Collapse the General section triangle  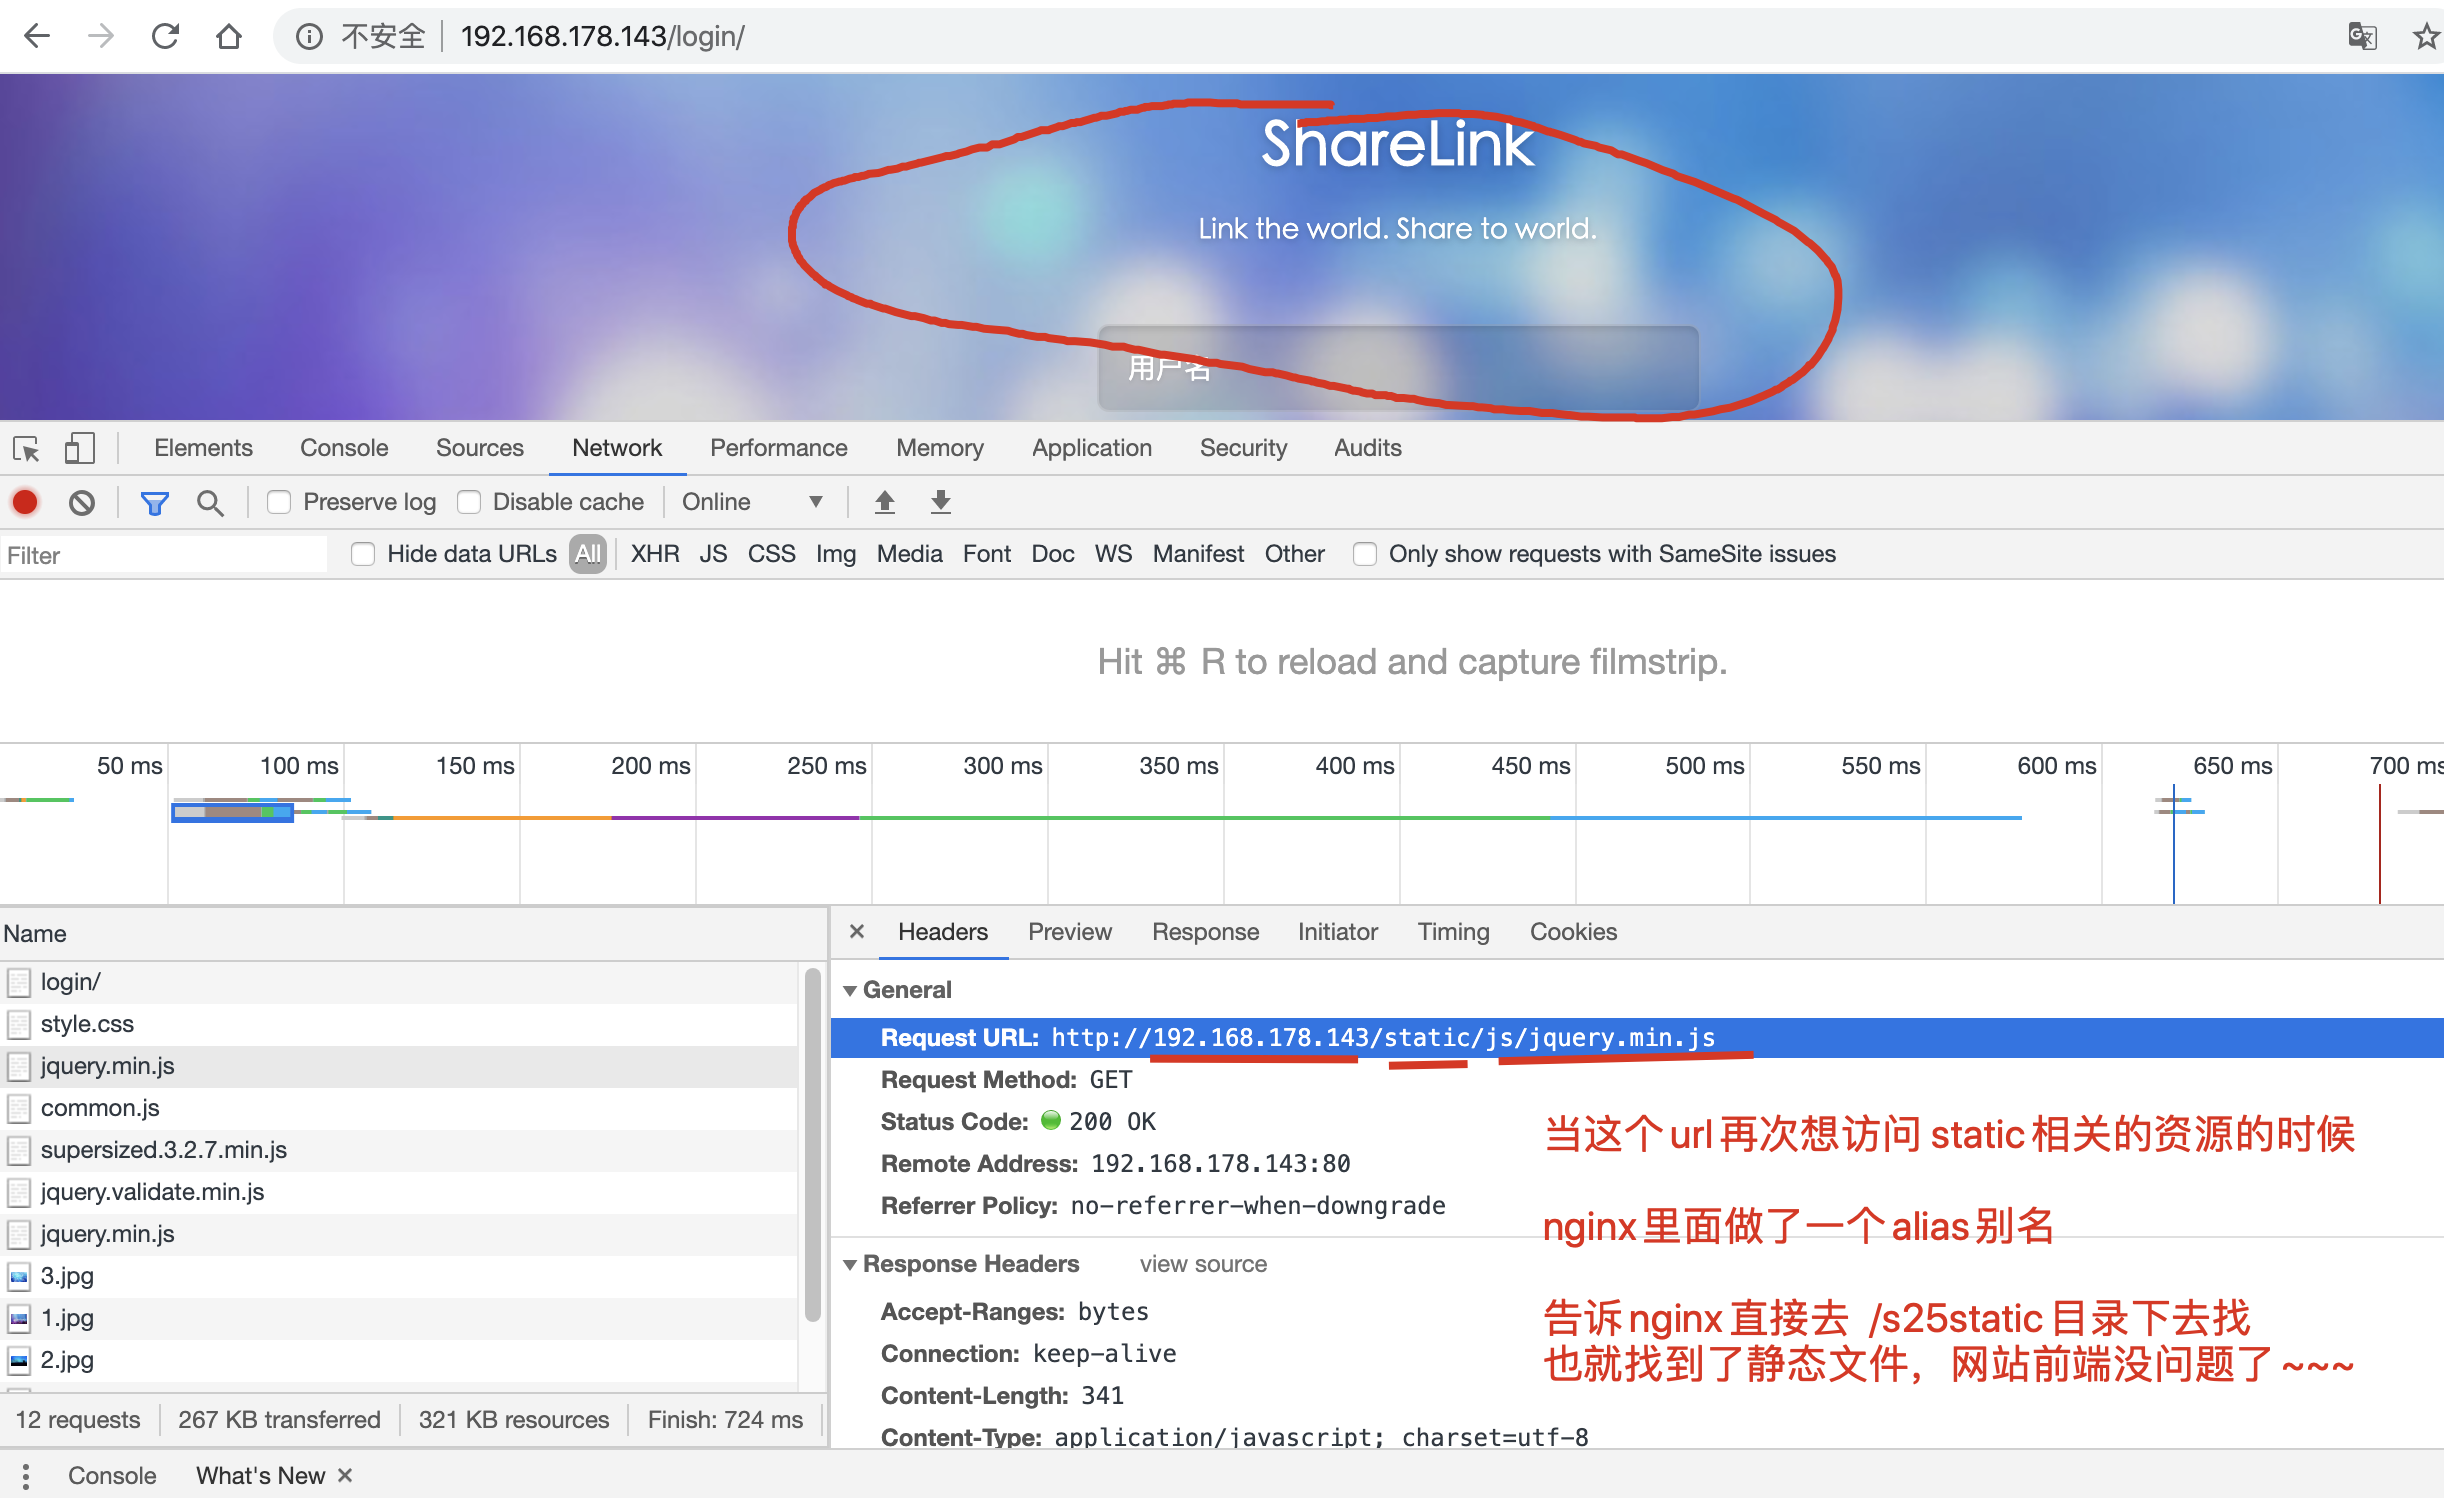pos(850,990)
